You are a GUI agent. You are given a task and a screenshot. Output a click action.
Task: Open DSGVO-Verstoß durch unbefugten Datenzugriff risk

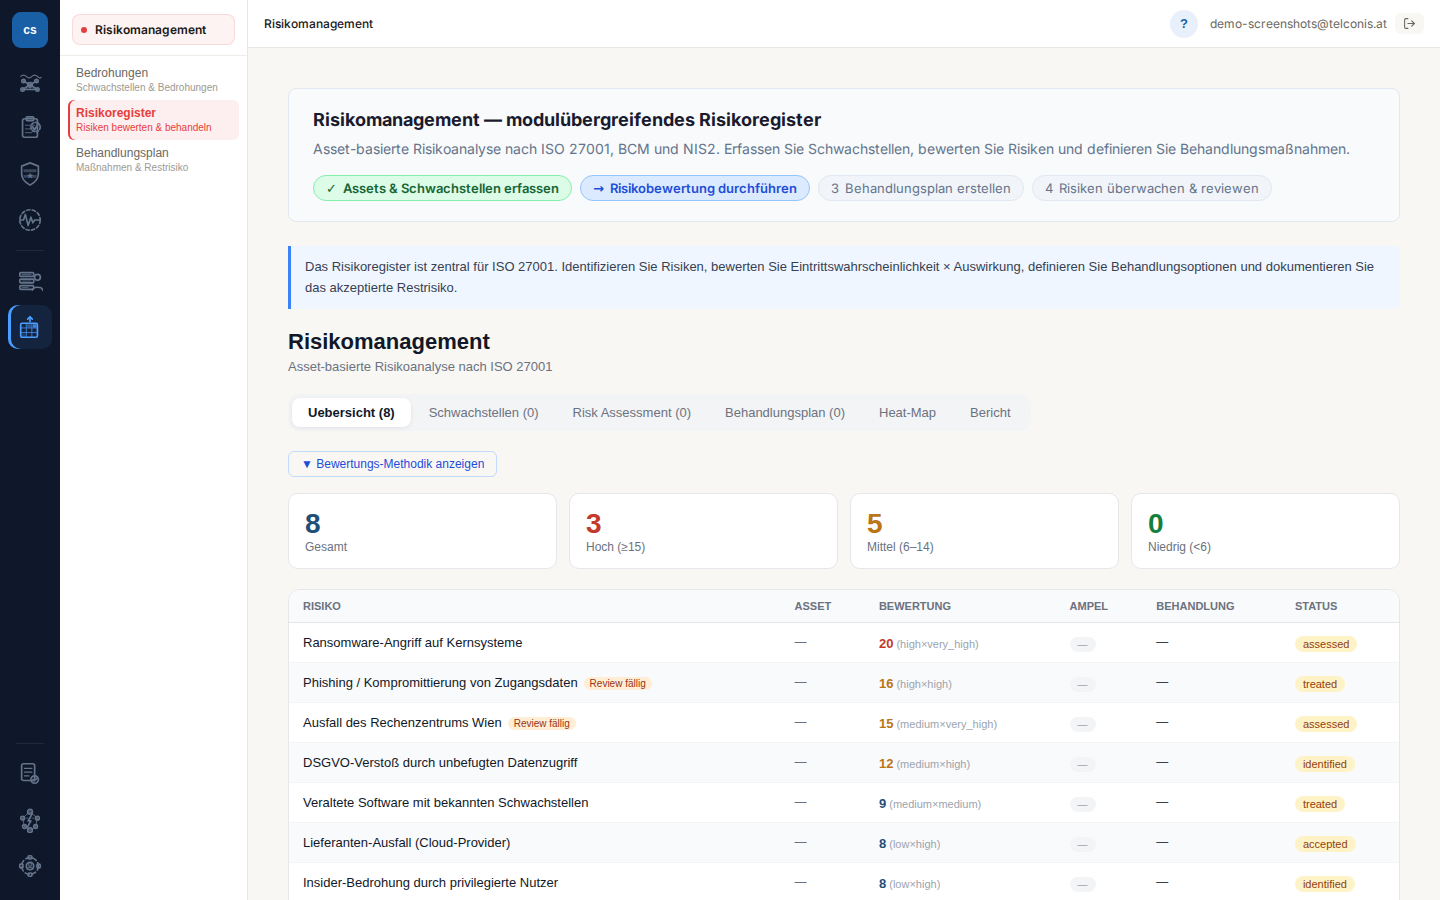point(440,763)
